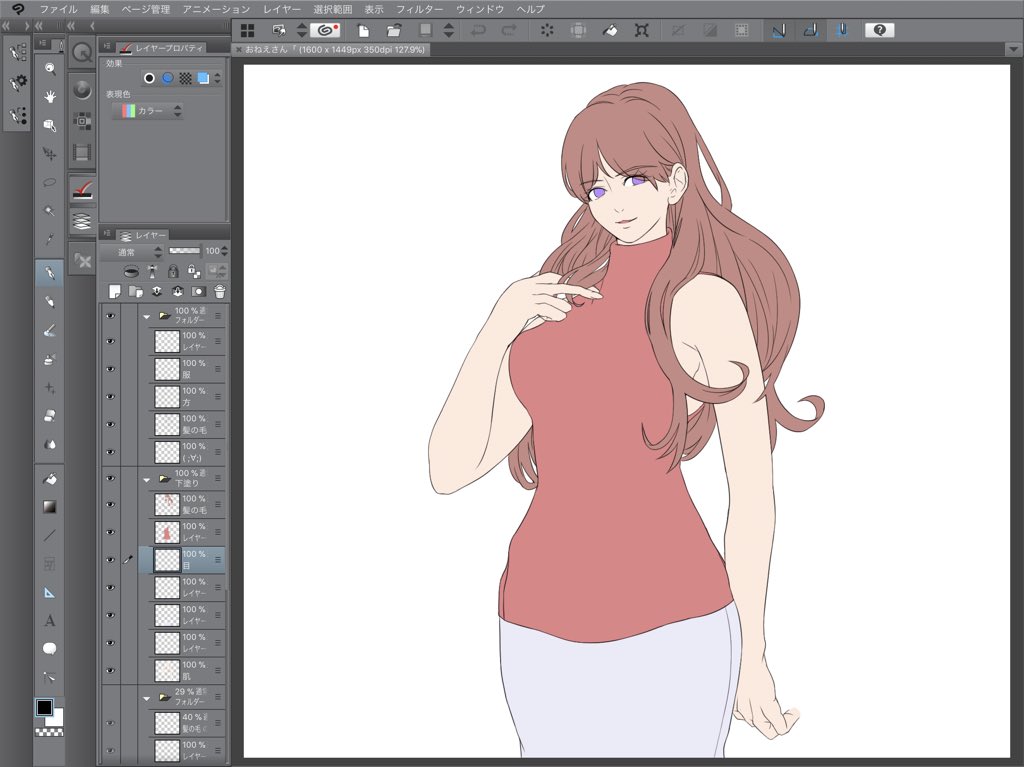This screenshot has width=1024, height=767.
Task: Select the Blend tool
Action: coord(50,445)
